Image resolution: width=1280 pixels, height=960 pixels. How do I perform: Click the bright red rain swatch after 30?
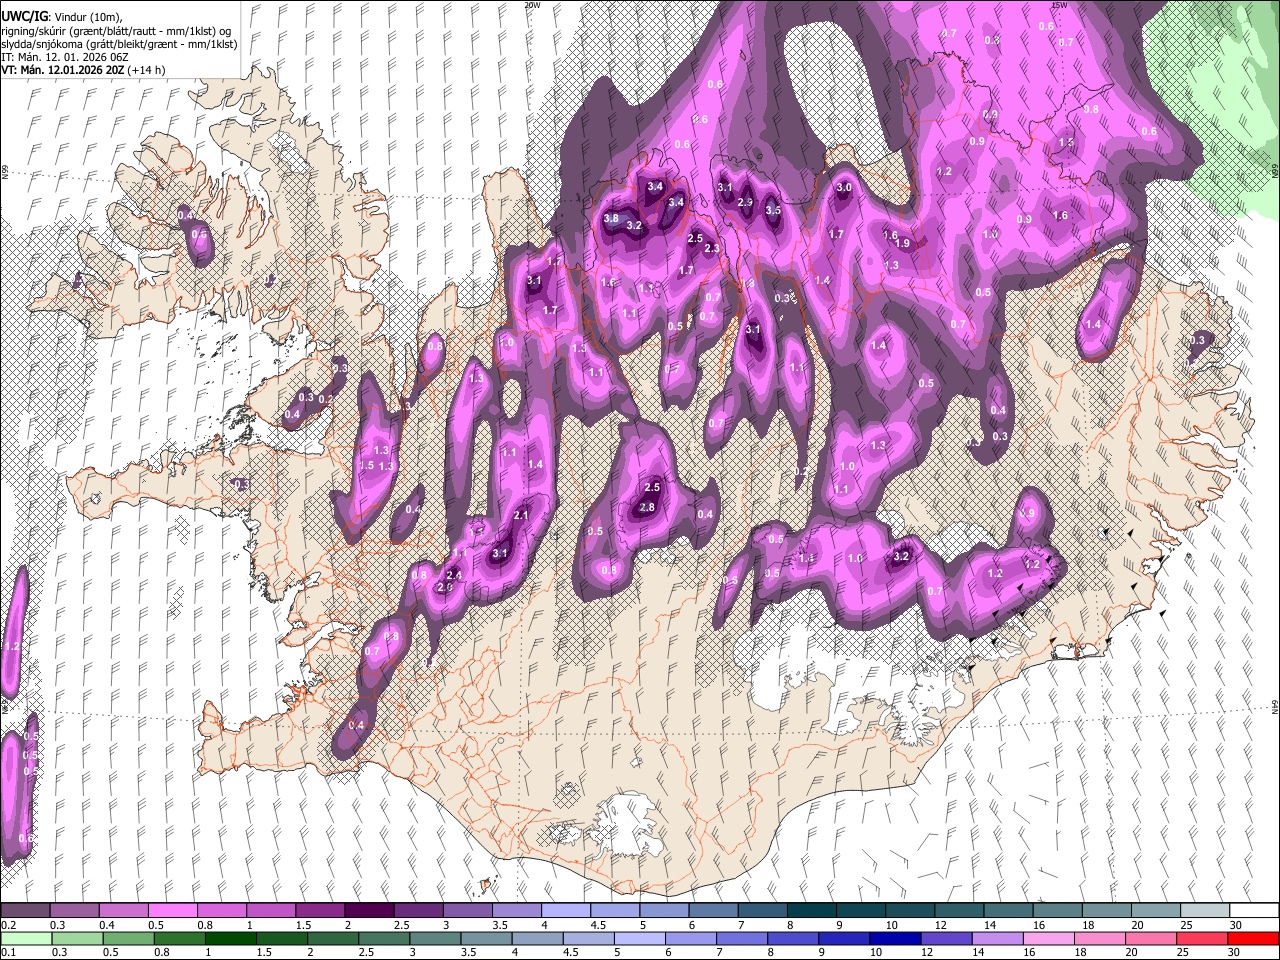tap(1254, 939)
